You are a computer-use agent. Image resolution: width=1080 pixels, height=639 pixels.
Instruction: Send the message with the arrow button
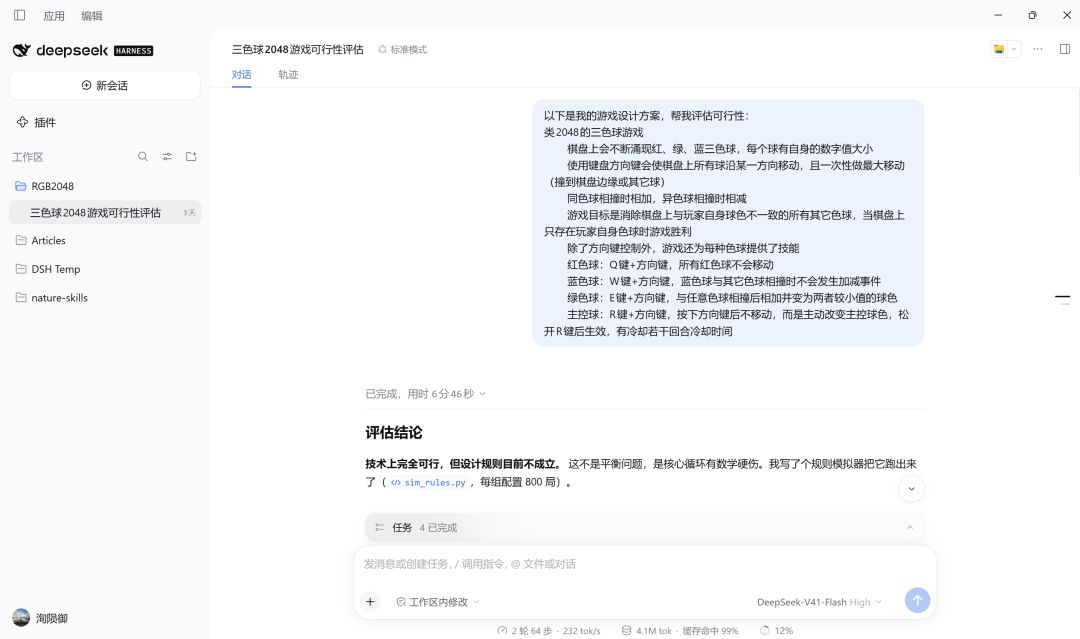coord(917,600)
